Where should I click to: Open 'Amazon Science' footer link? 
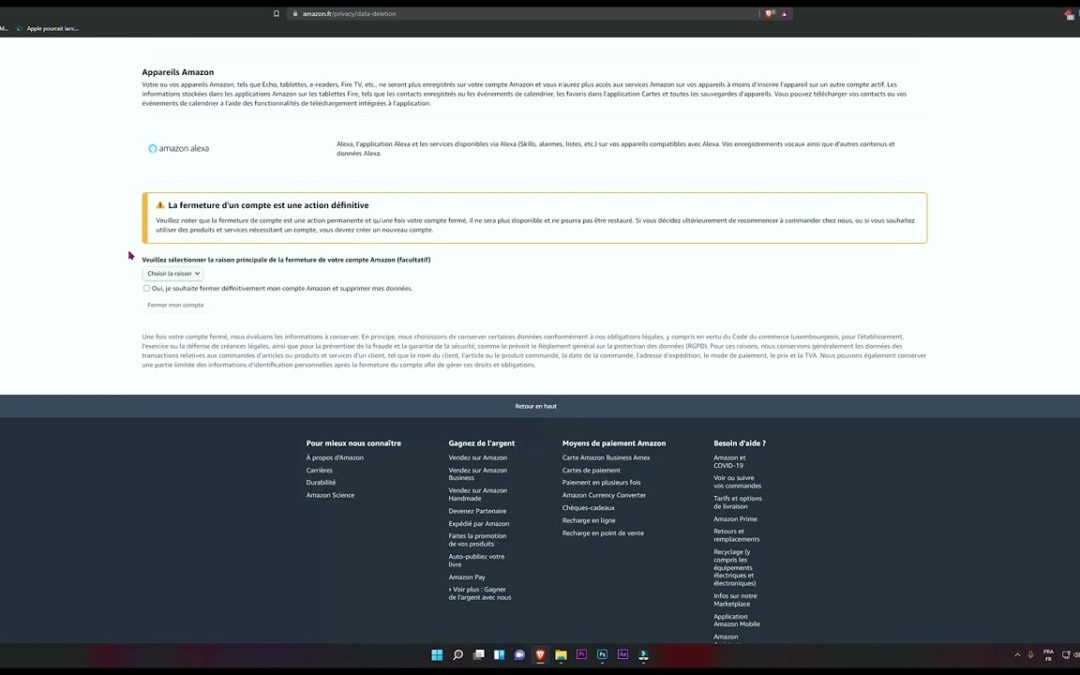(x=330, y=495)
